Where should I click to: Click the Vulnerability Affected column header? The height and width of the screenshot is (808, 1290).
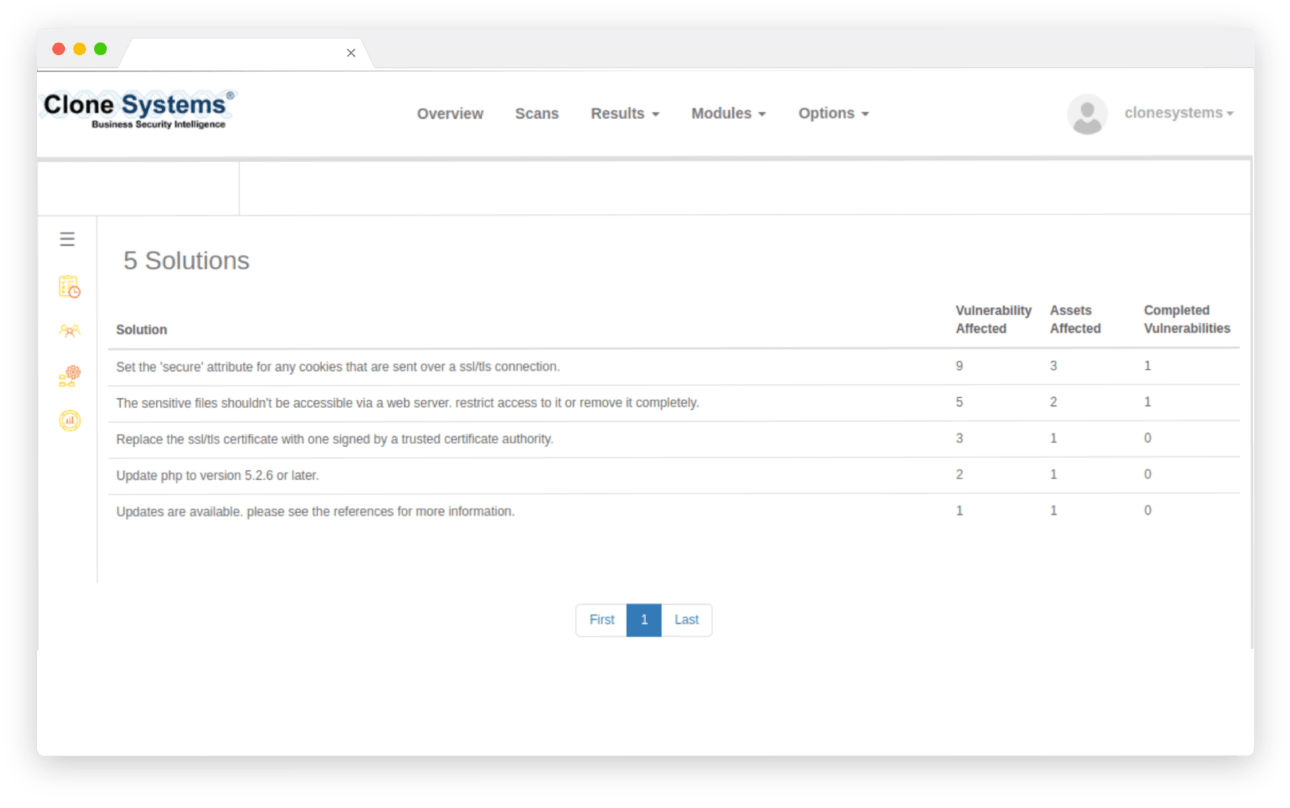coord(994,320)
